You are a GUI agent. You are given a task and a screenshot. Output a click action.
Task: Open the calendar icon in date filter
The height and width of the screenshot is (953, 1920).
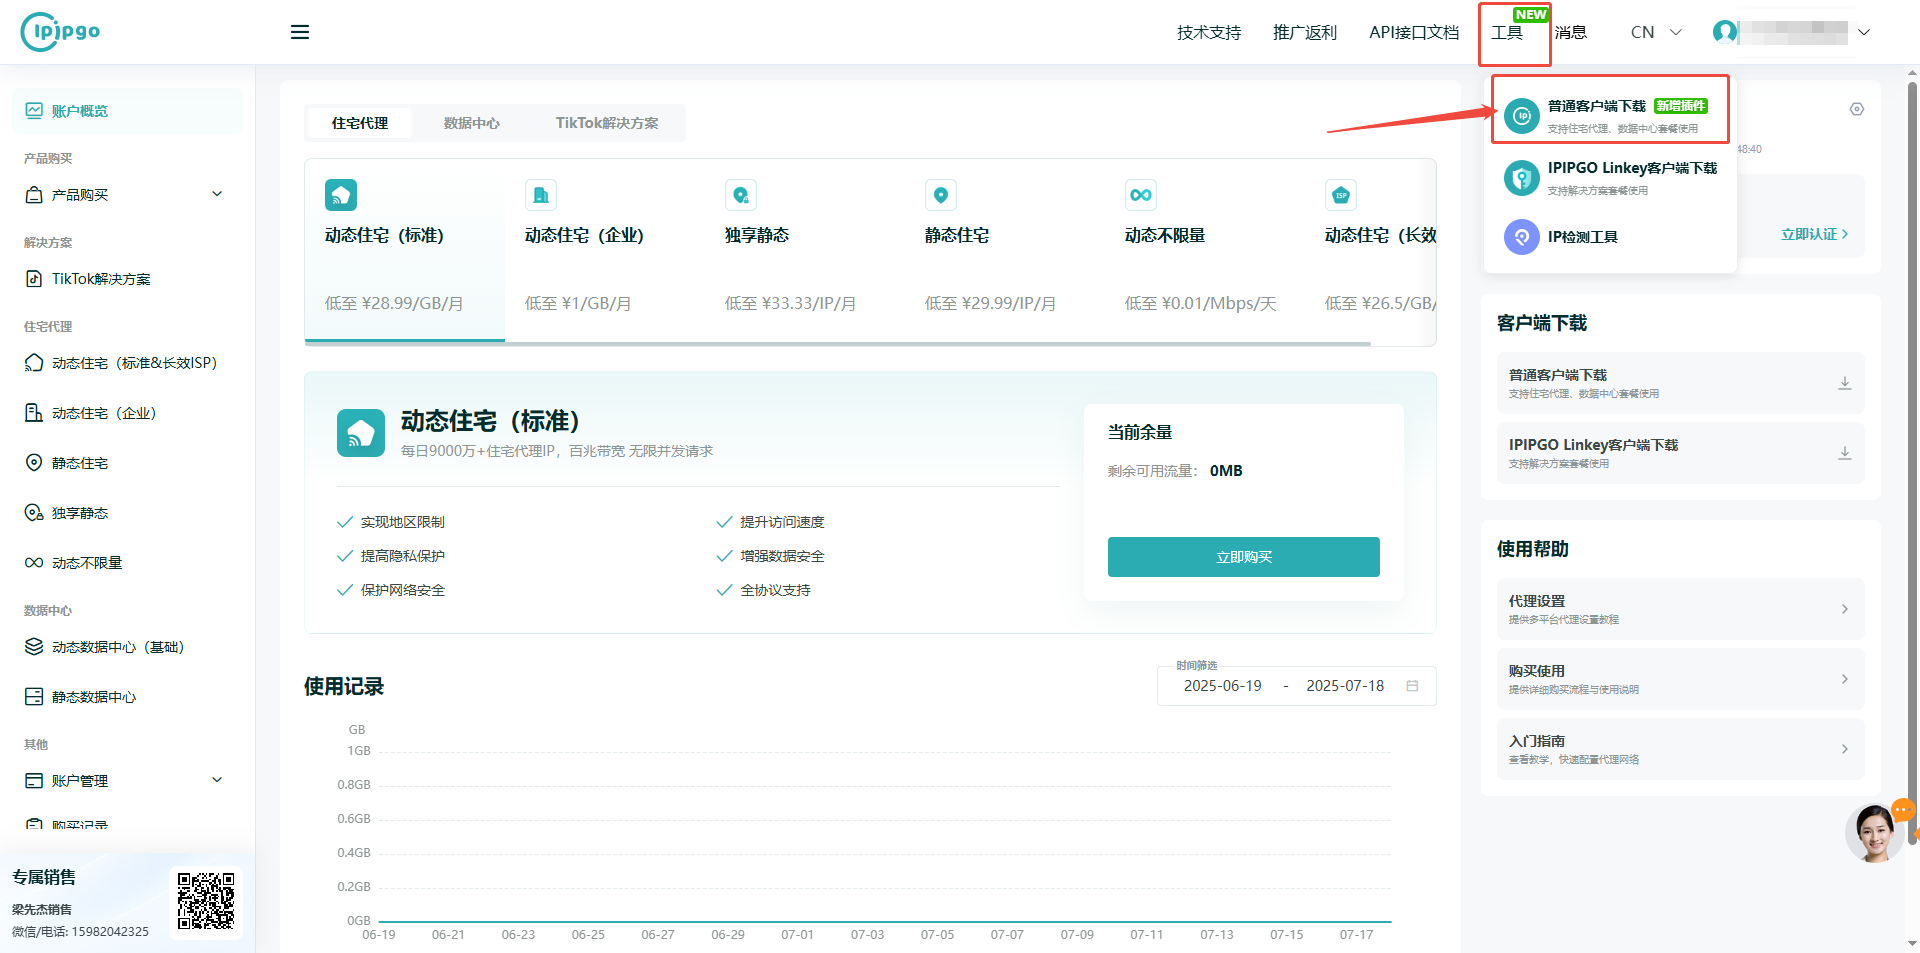(x=1412, y=686)
